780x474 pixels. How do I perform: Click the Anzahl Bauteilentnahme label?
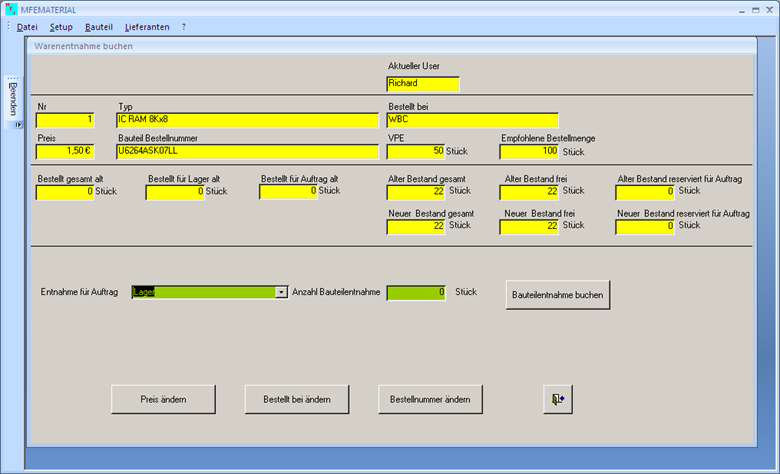pos(336,292)
